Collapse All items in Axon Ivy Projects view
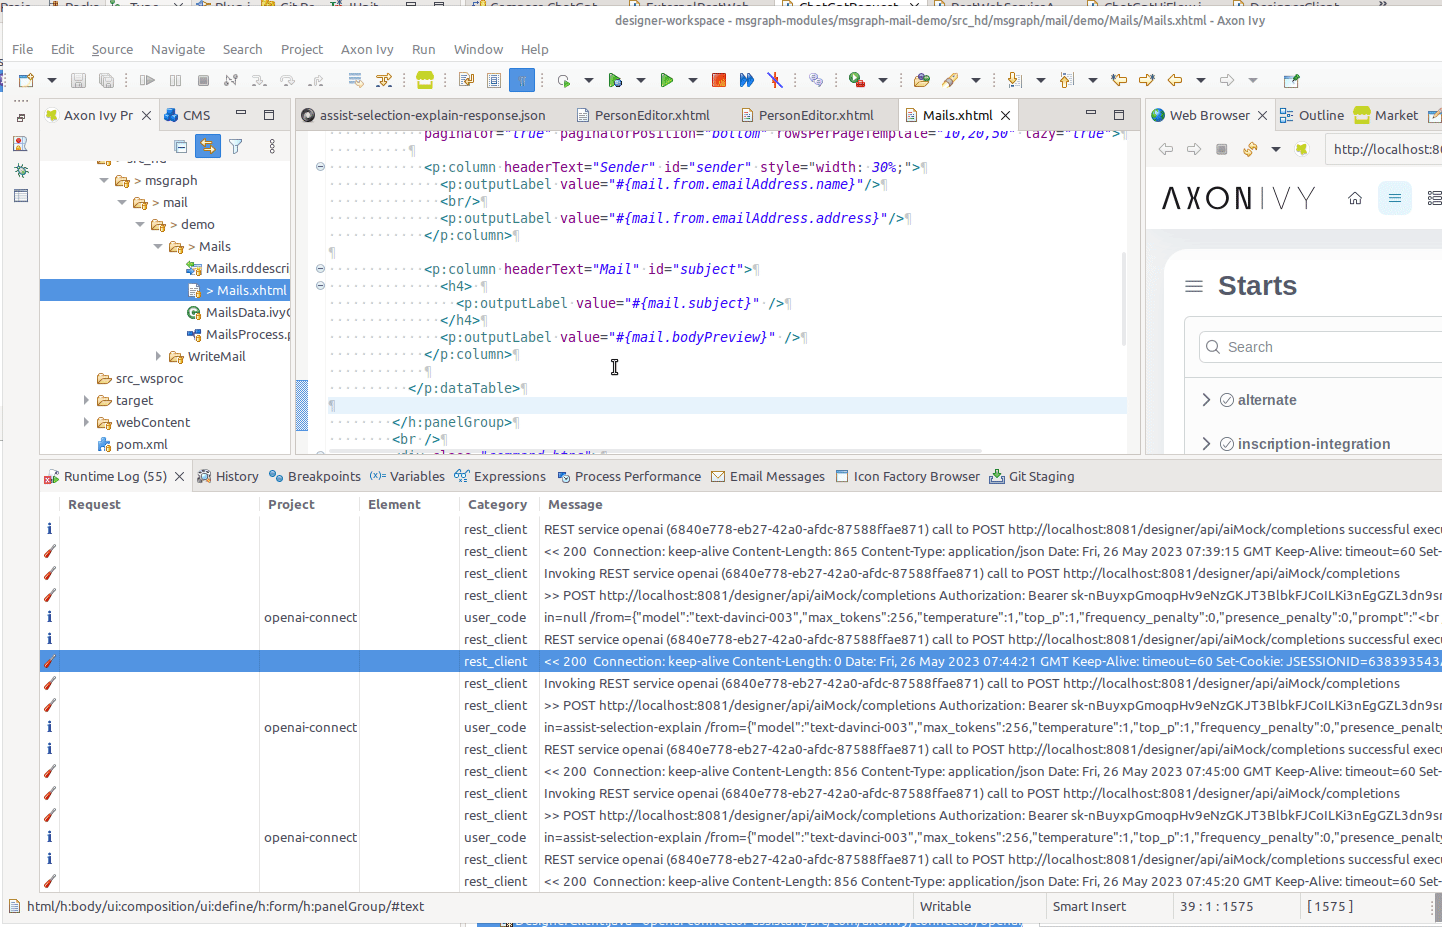The height and width of the screenshot is (927, 1442). coord(182,146)
